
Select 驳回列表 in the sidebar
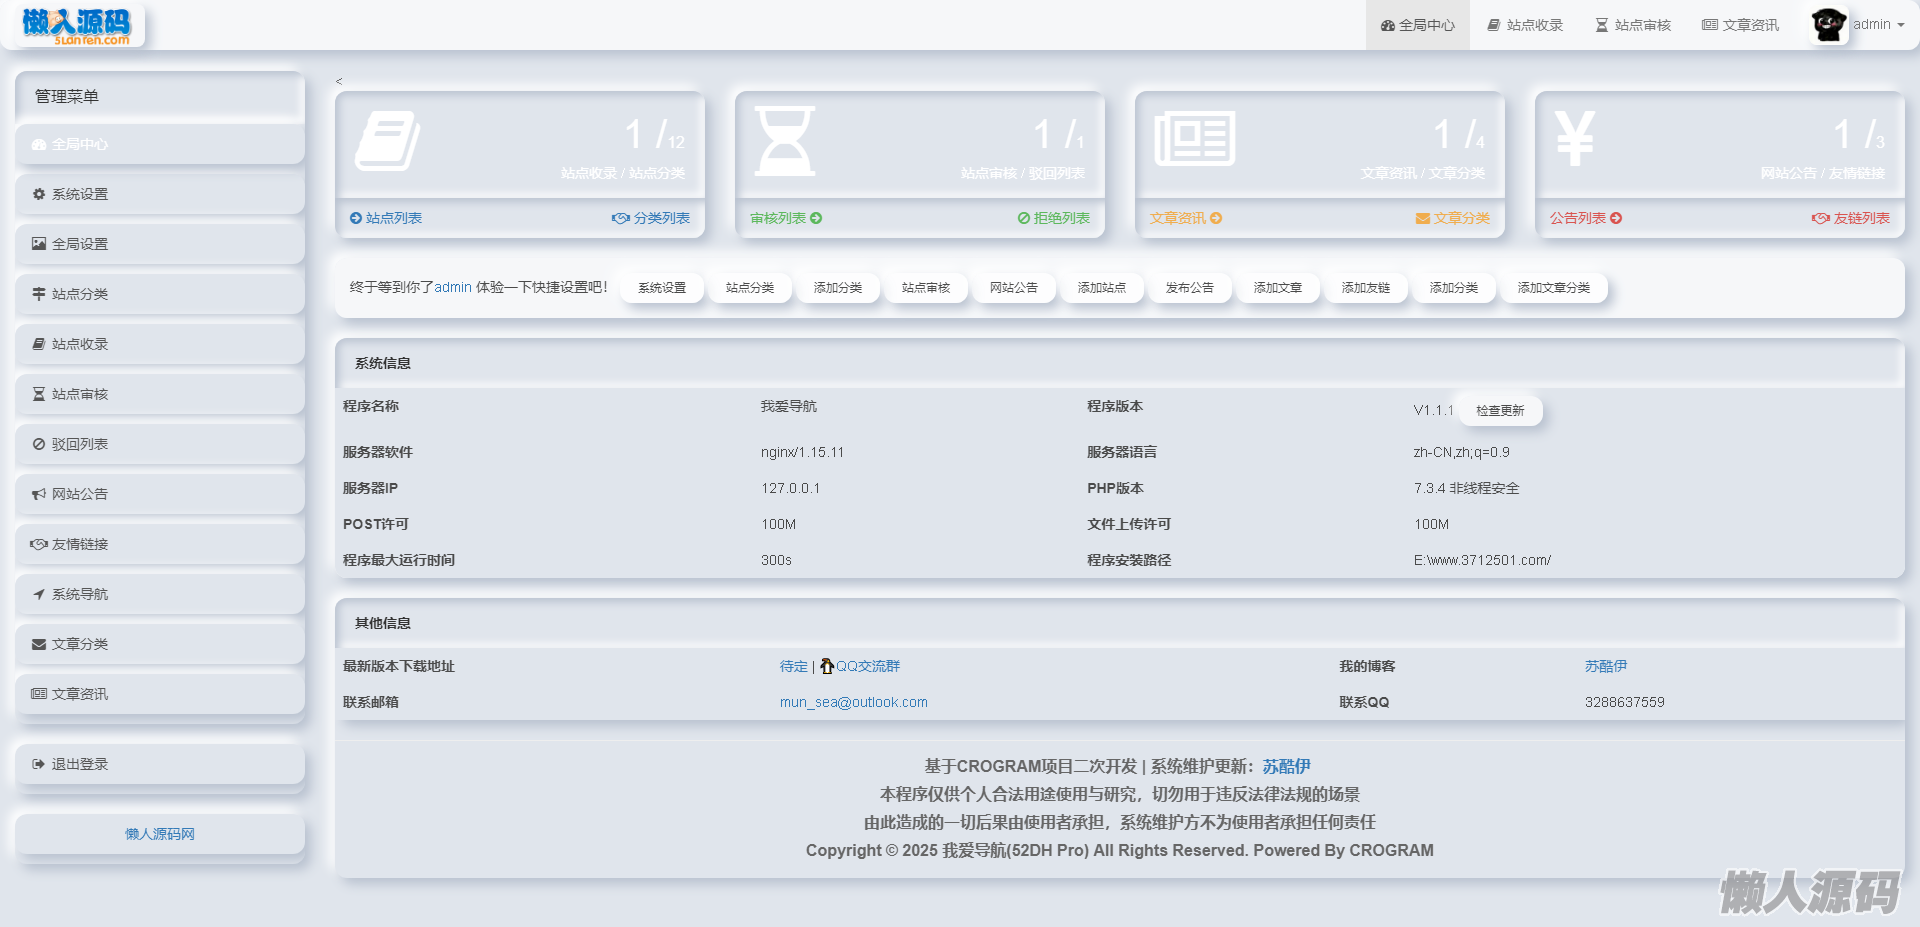(x=80, y=444)
